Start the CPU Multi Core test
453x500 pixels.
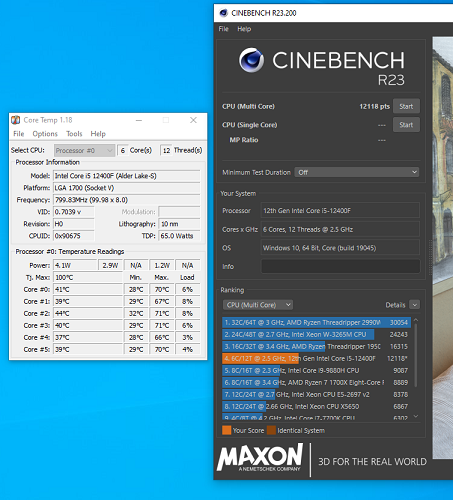406,106
